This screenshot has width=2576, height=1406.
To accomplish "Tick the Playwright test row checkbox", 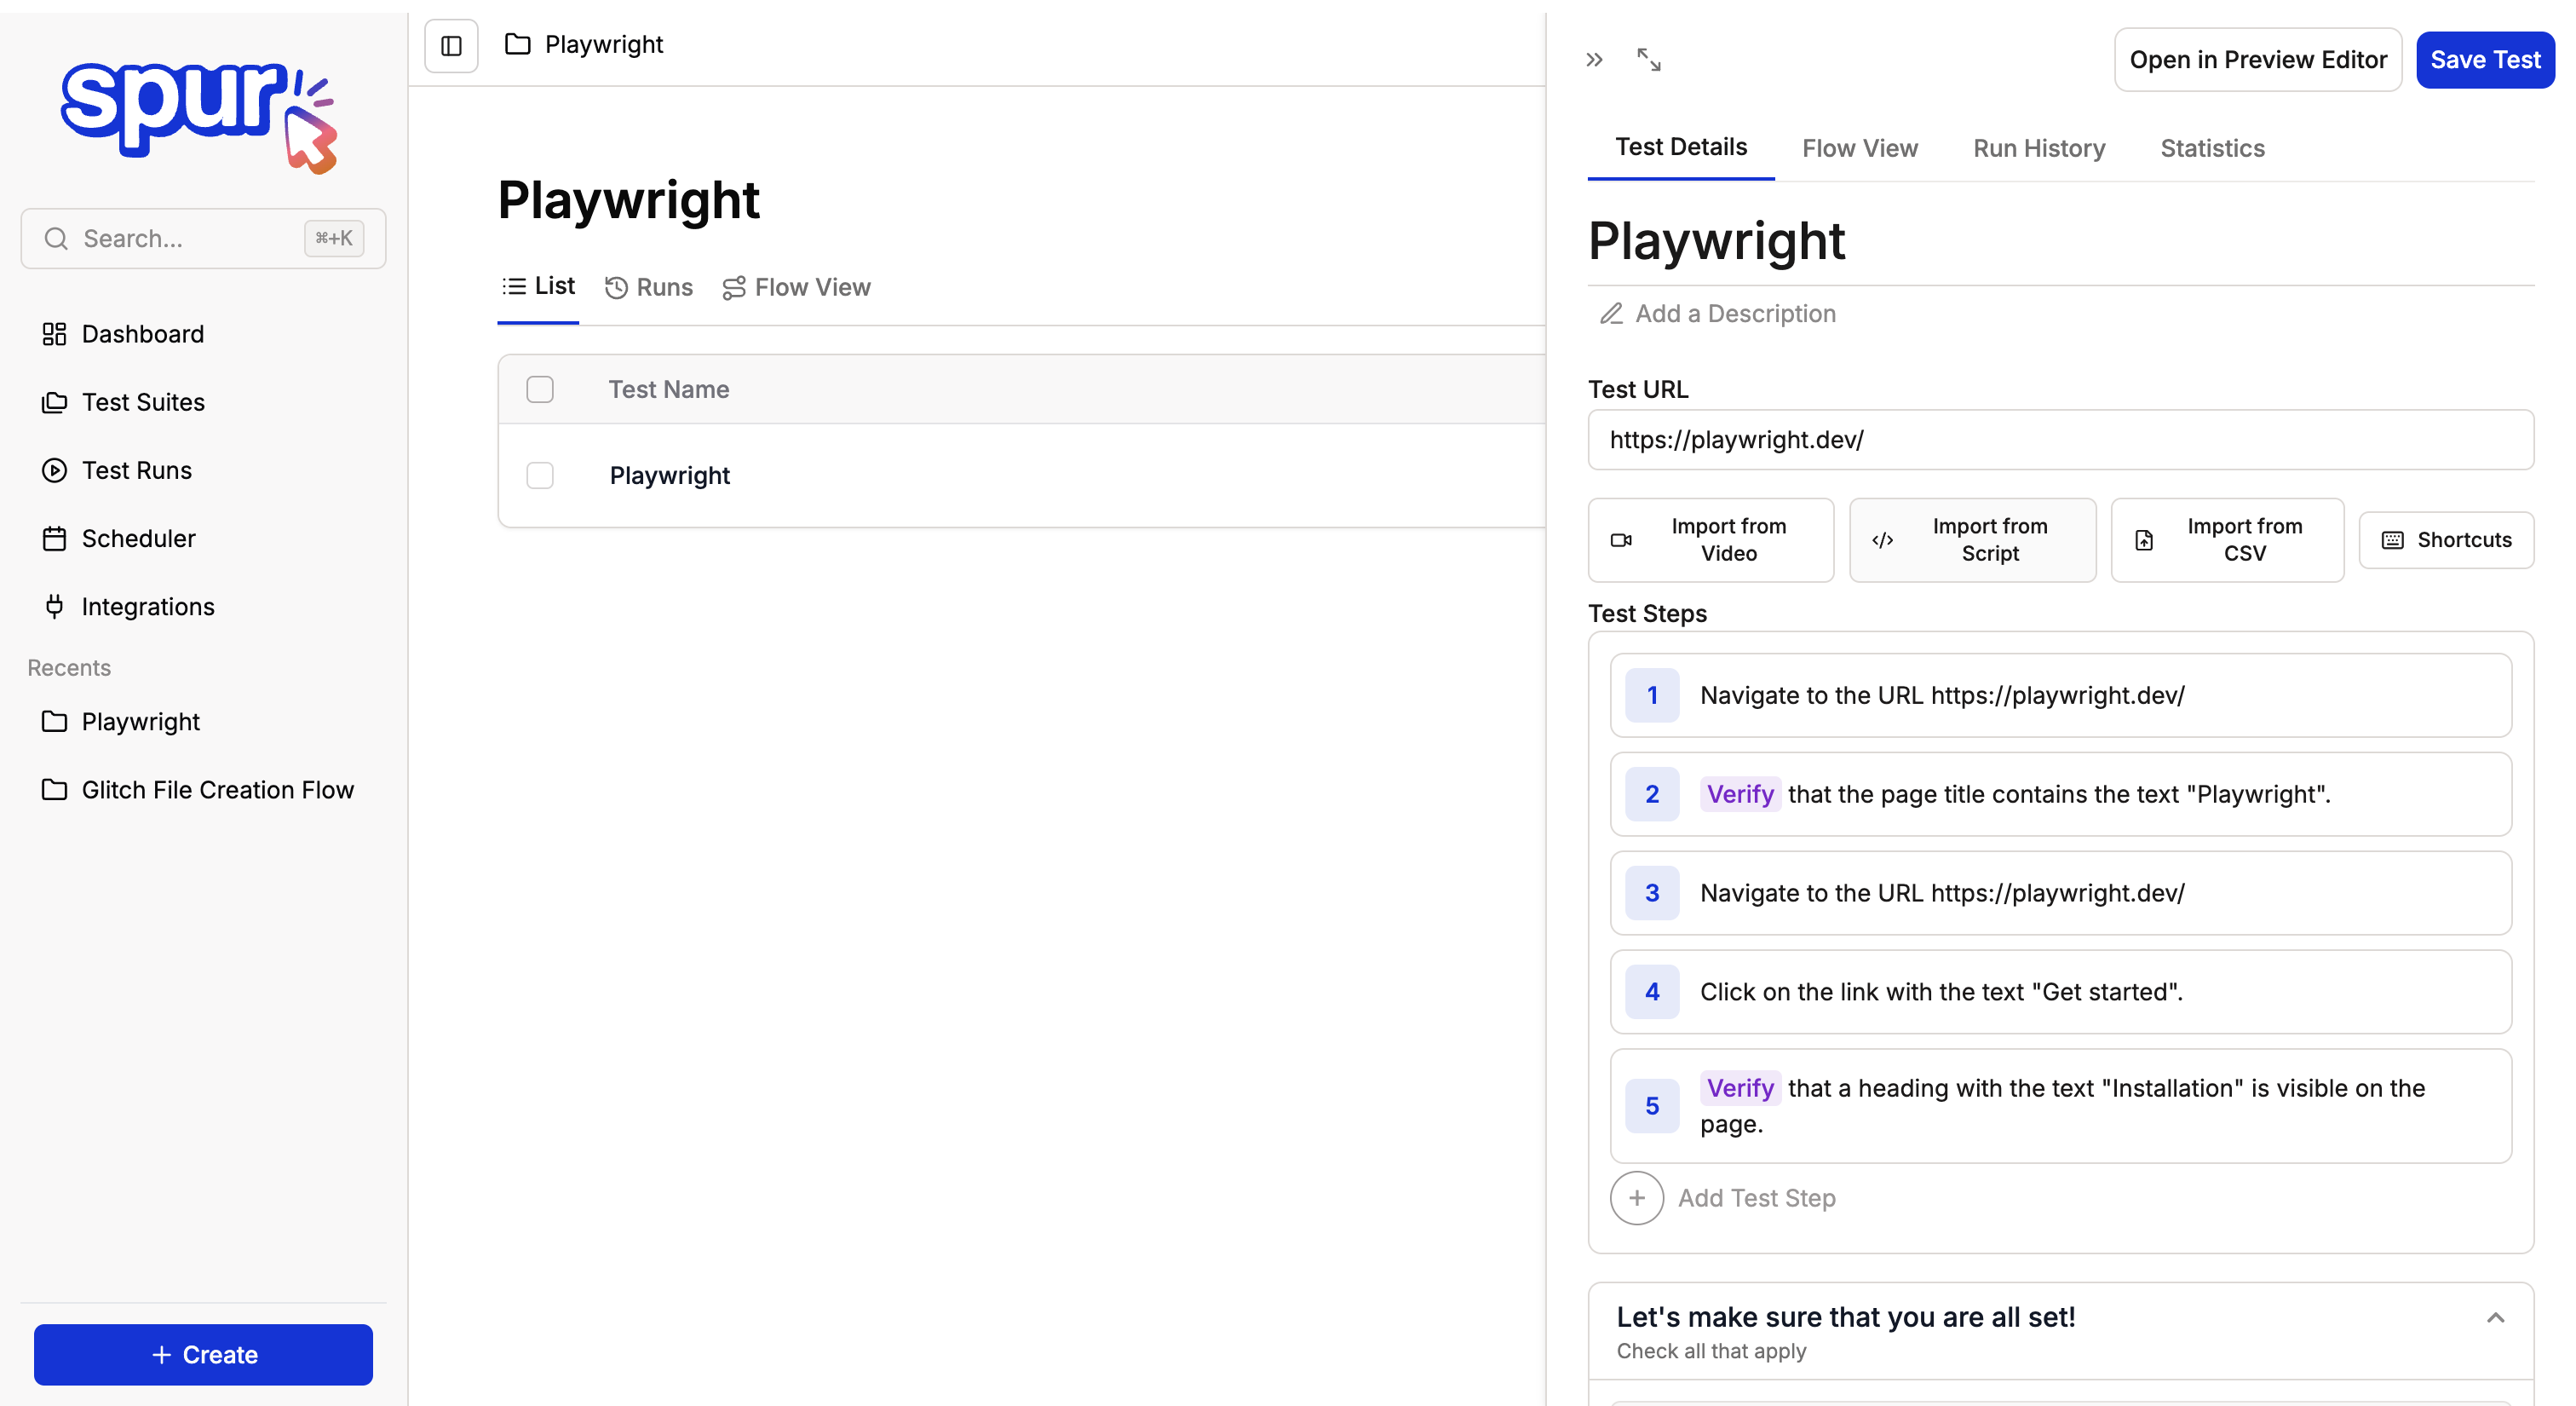I will click(x=540, y=475).
